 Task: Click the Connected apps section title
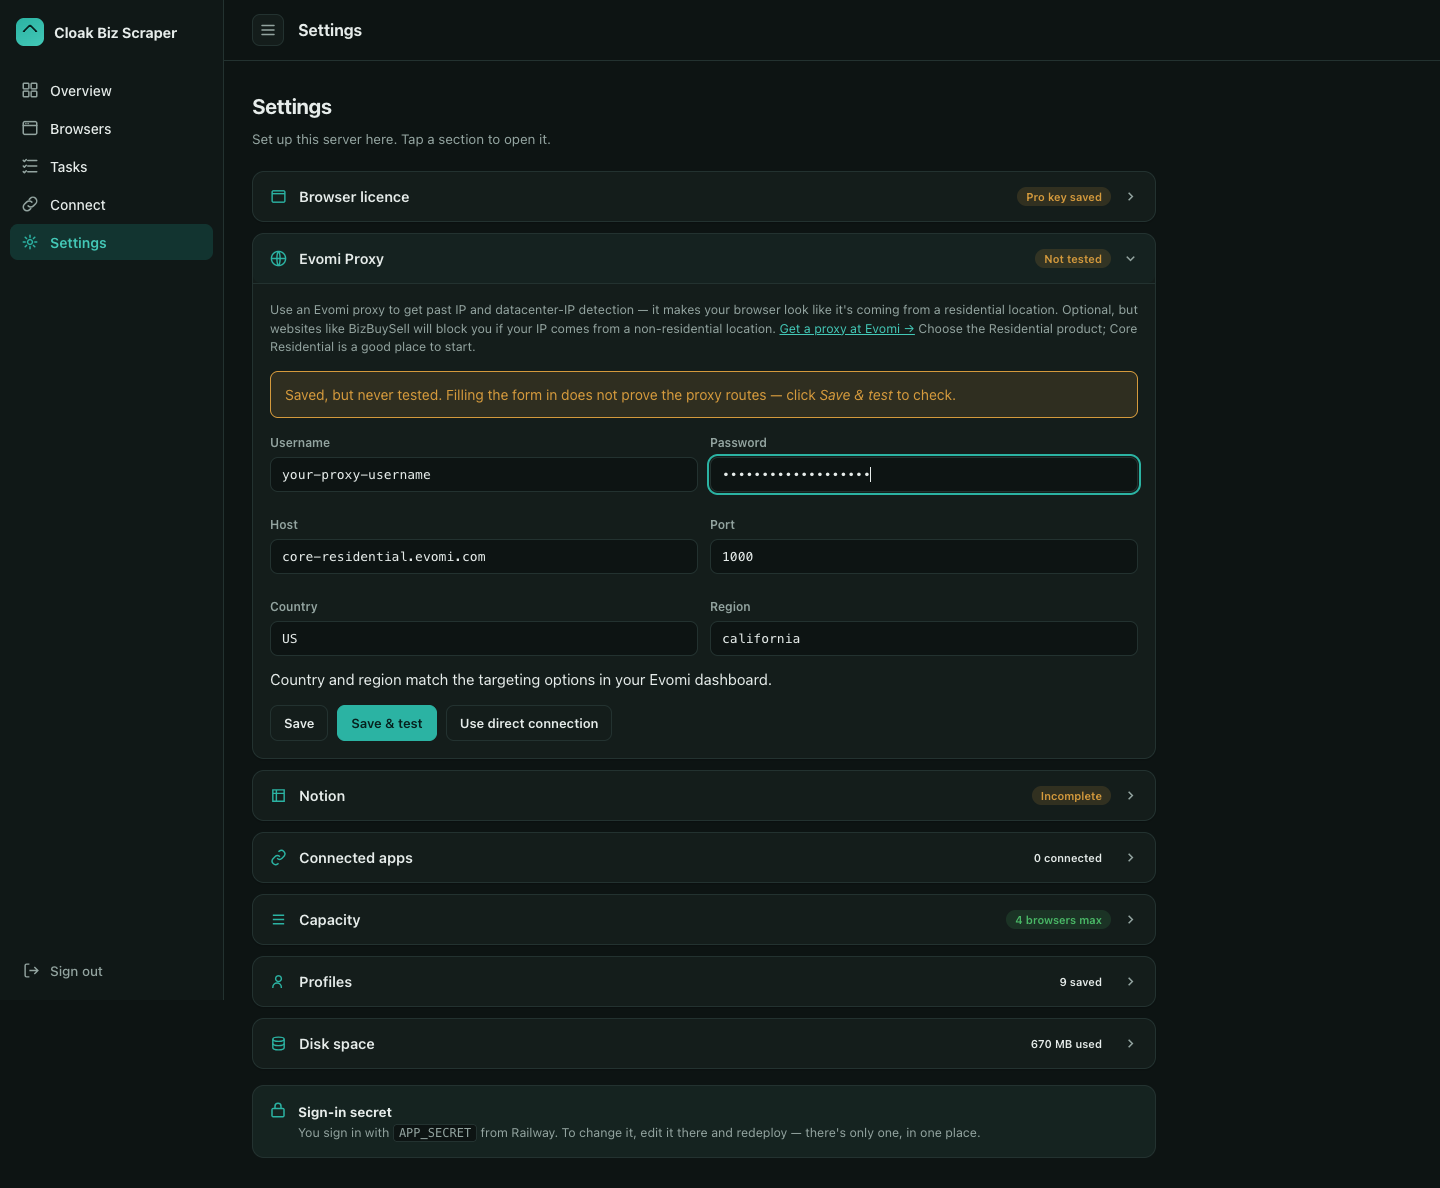(356, 857)
